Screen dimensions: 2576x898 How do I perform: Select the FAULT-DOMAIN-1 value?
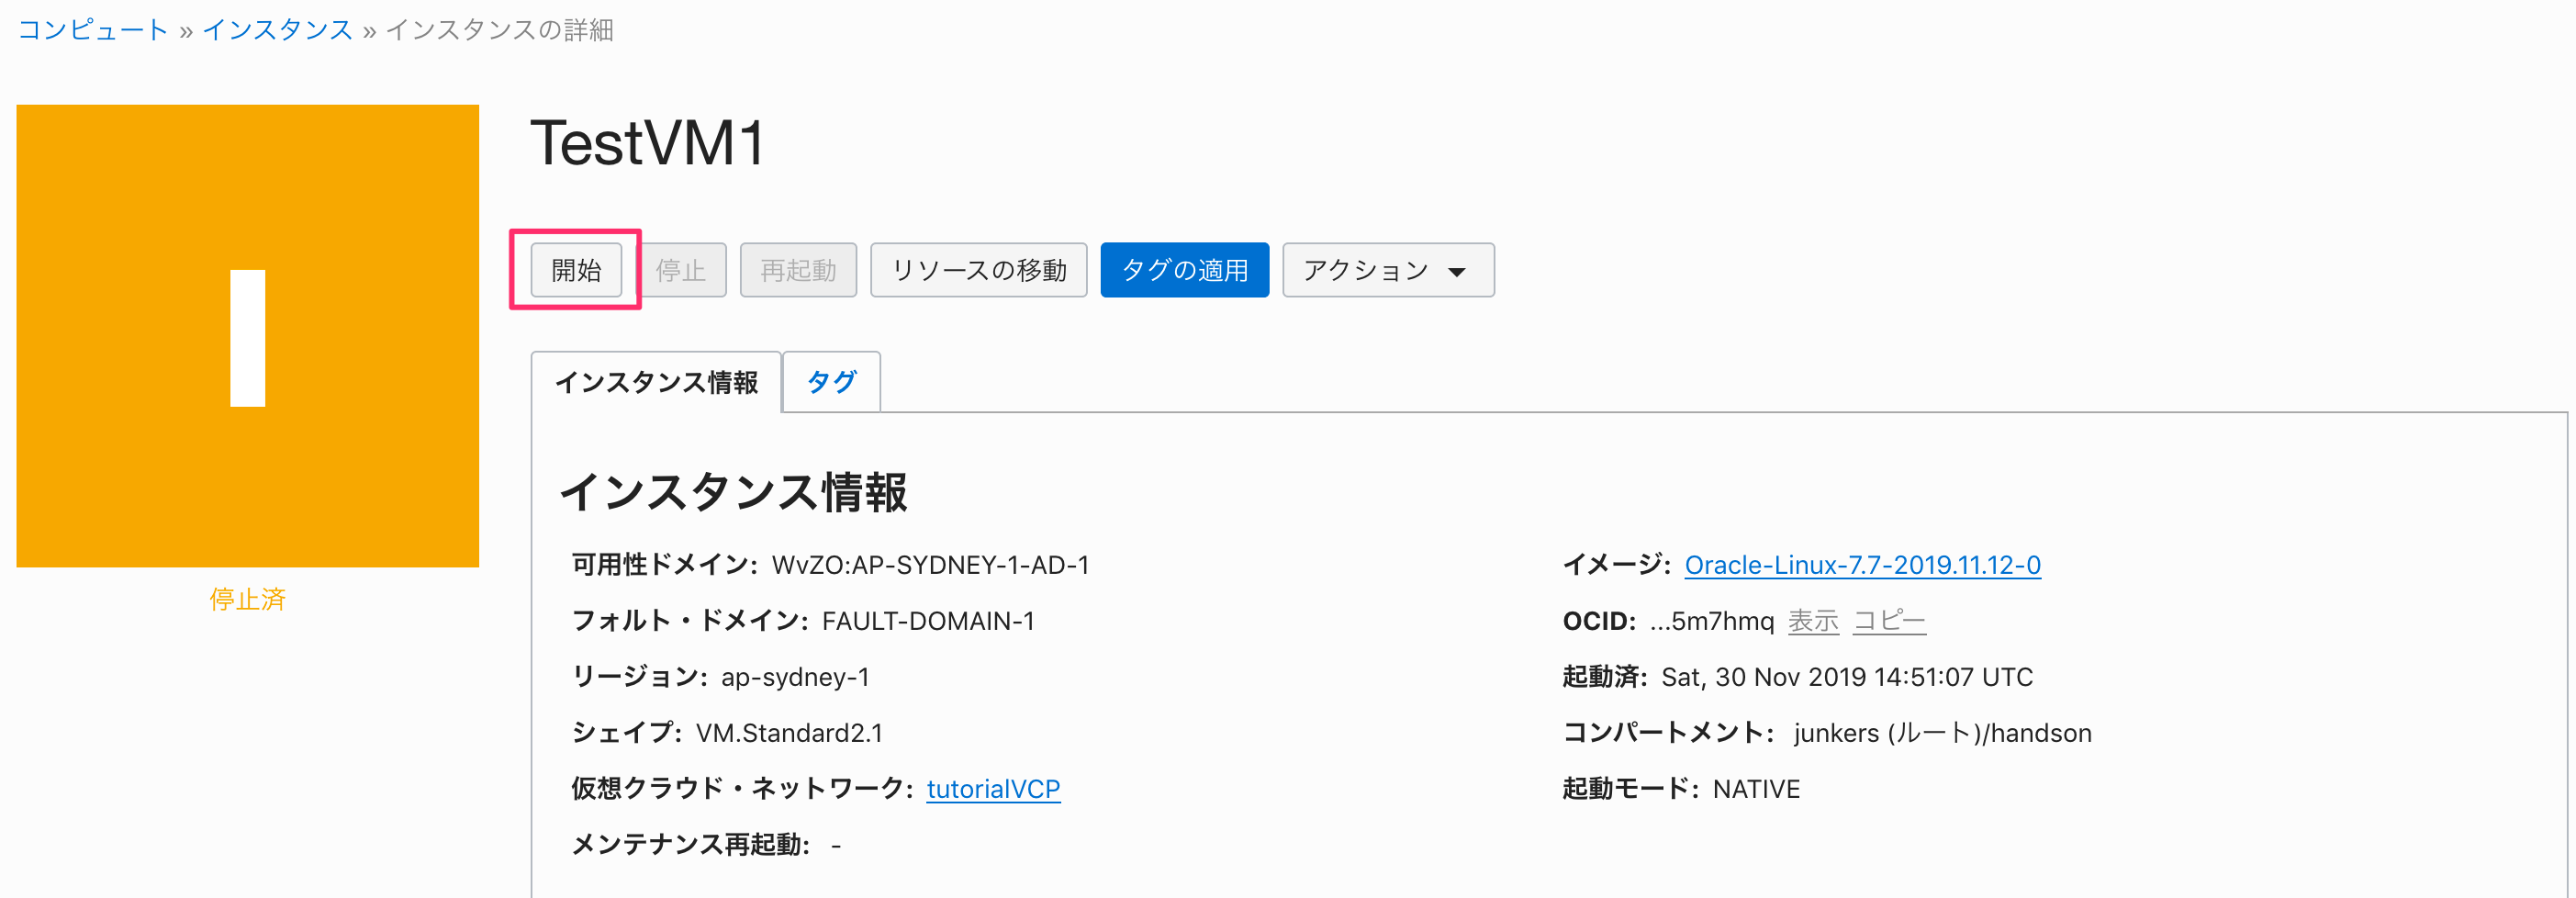928,621
